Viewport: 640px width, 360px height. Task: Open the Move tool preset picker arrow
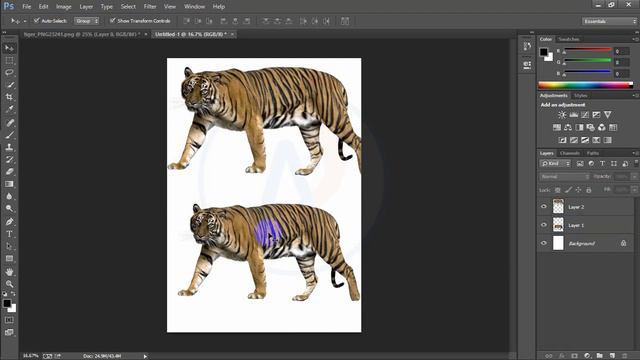(24, 21)
